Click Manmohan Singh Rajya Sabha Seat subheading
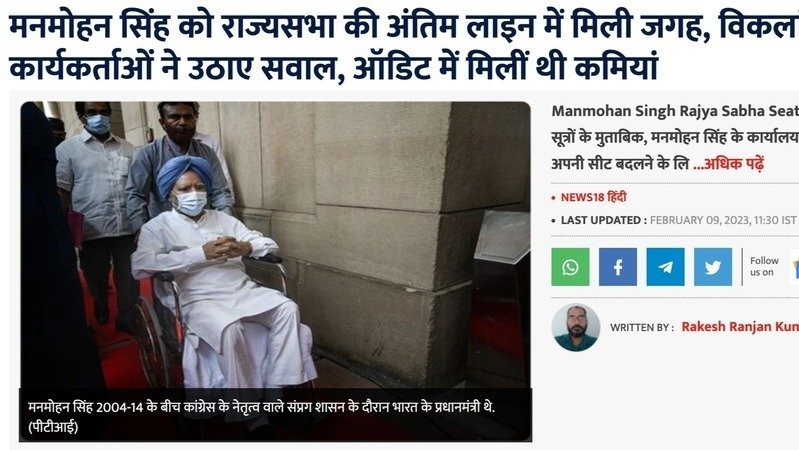Viewport: 799px width, 450px height. tap(675, 111)
